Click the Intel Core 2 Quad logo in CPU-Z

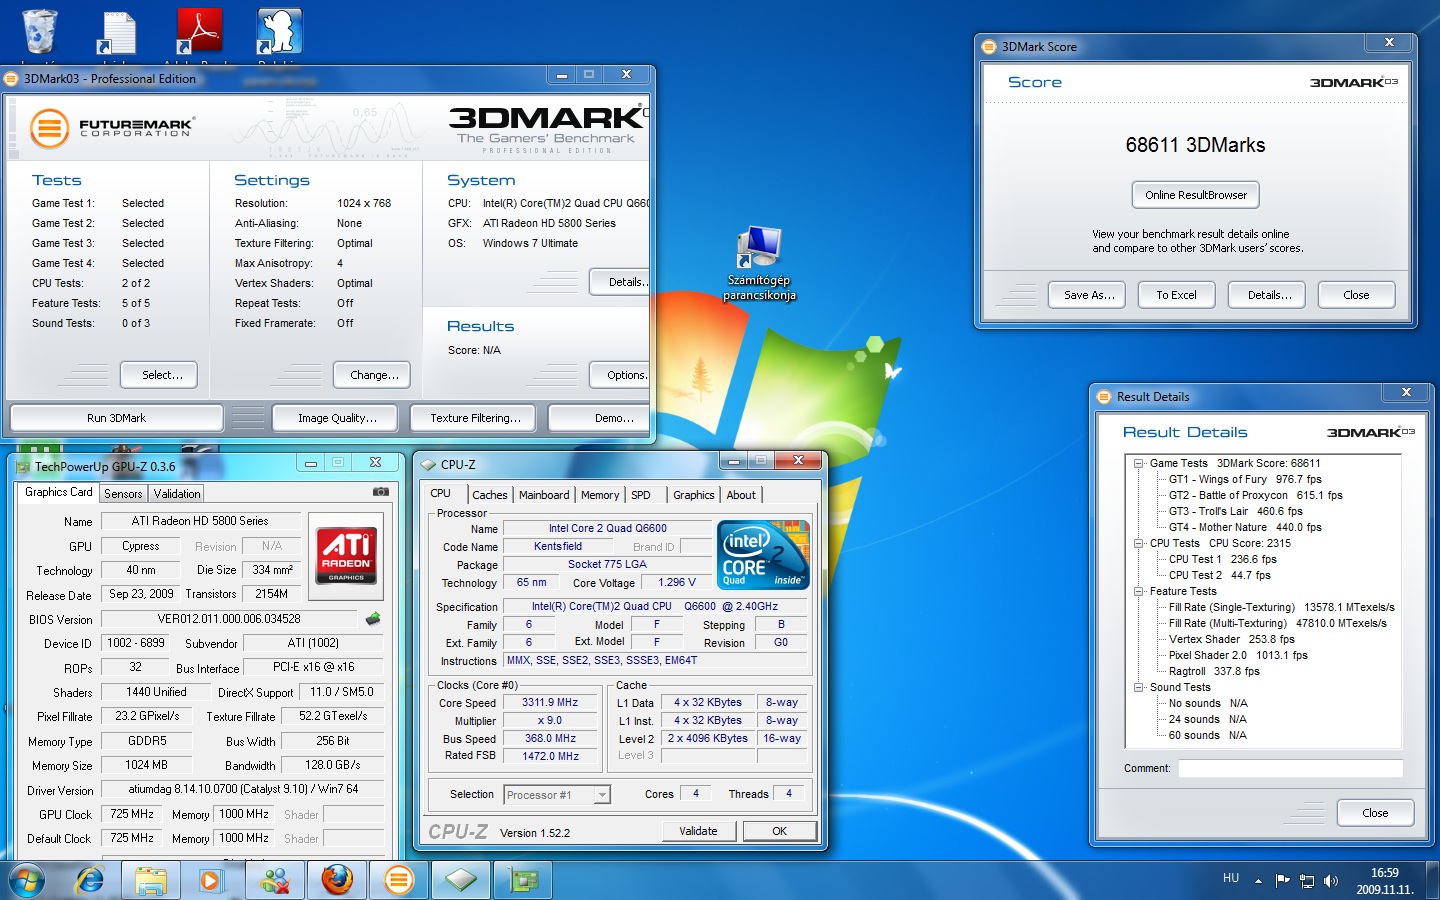(763, 555)
